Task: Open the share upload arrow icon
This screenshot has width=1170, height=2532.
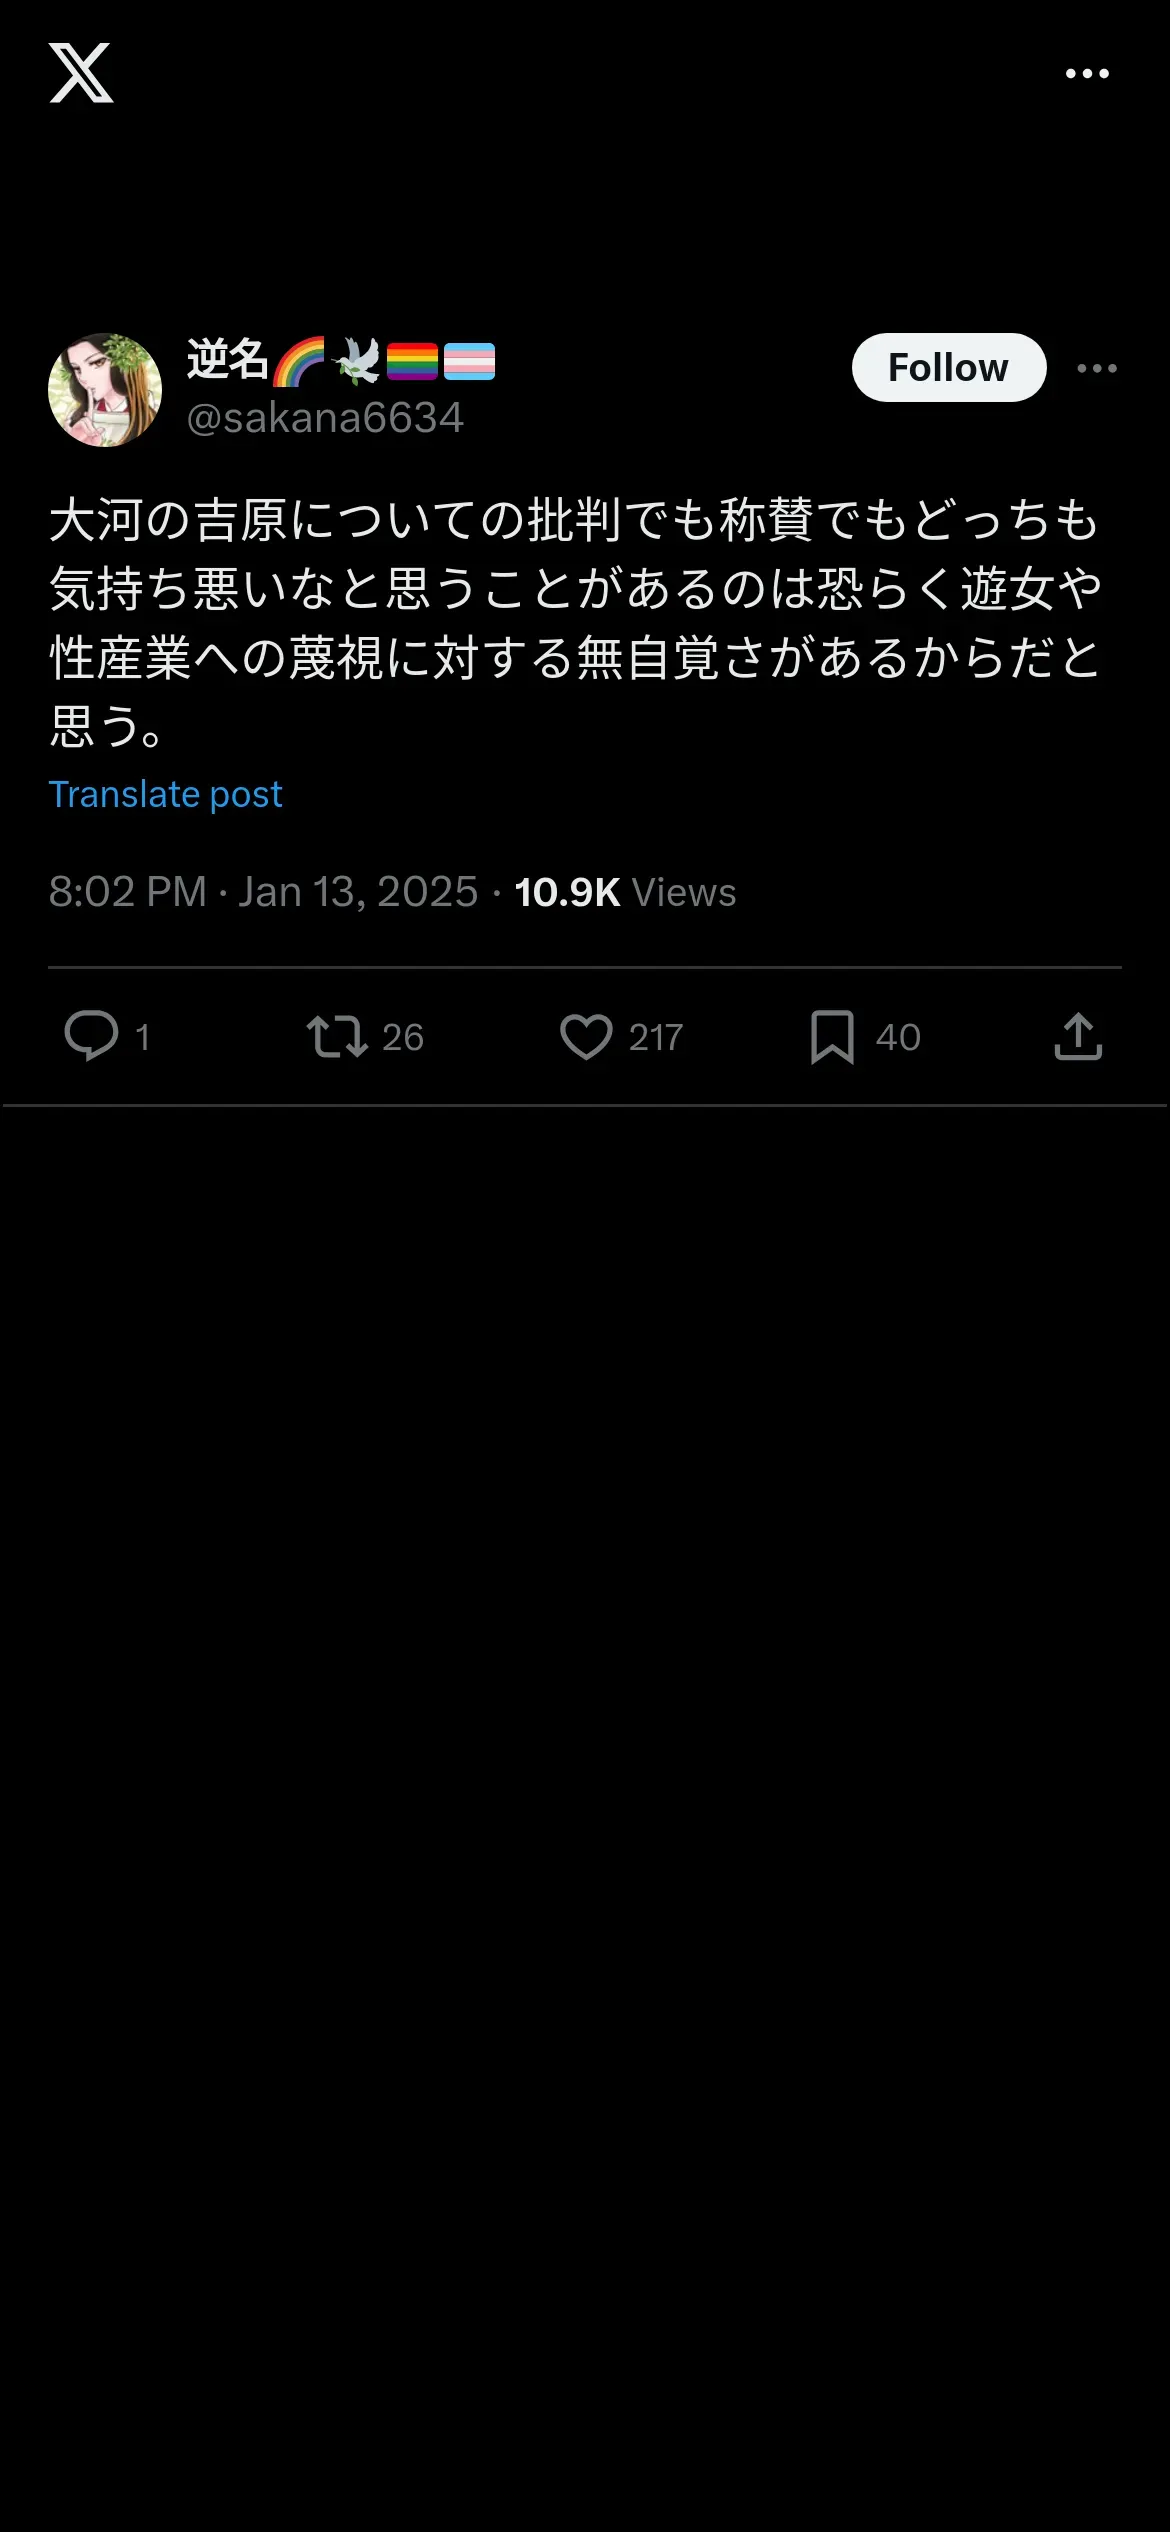Action: [1078, 1036]
